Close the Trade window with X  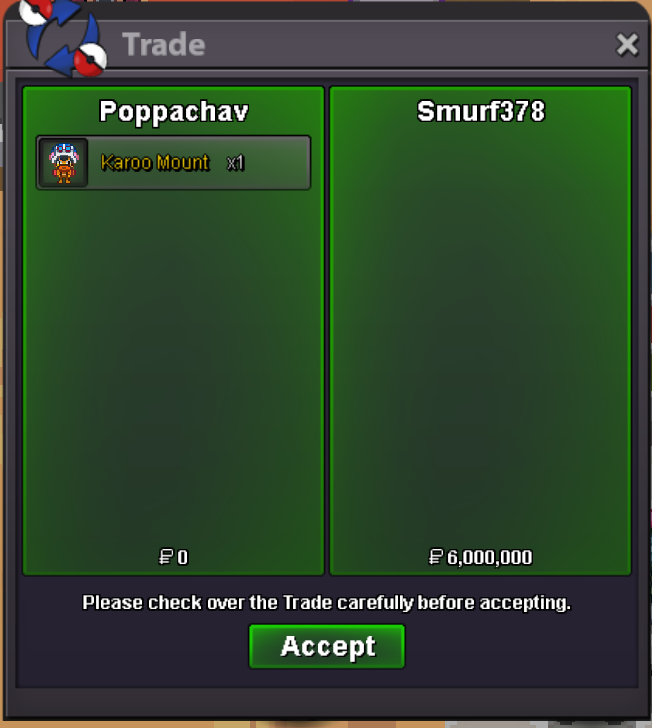[627, 45]
